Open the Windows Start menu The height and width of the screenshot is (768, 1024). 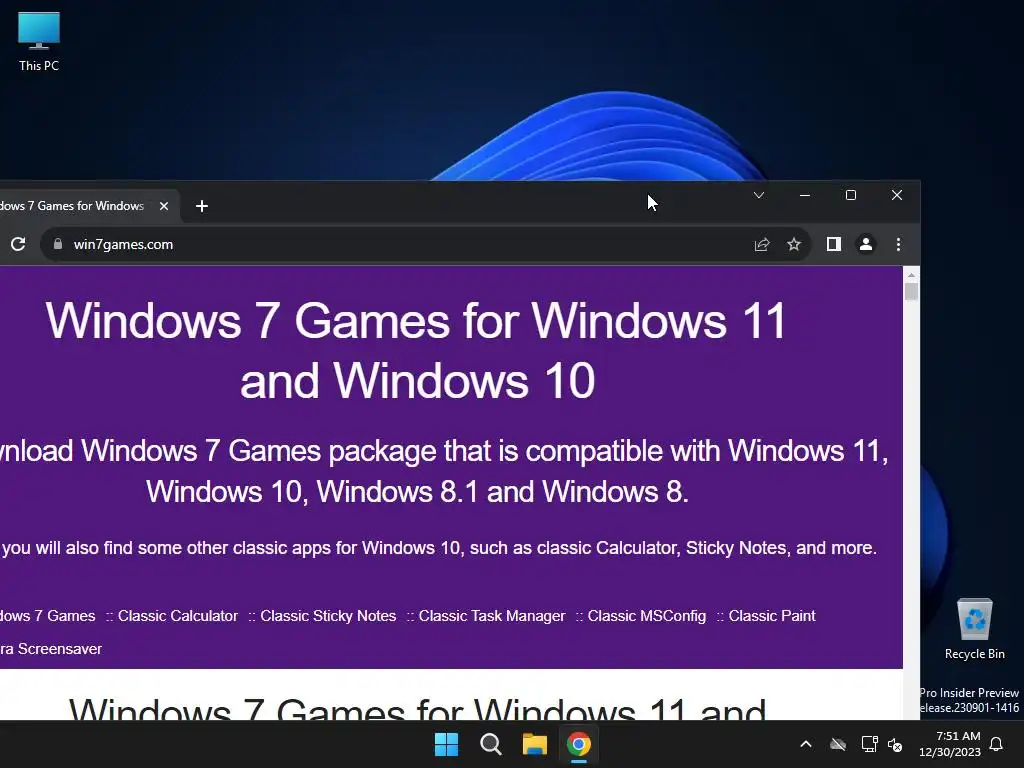point(447,744)
